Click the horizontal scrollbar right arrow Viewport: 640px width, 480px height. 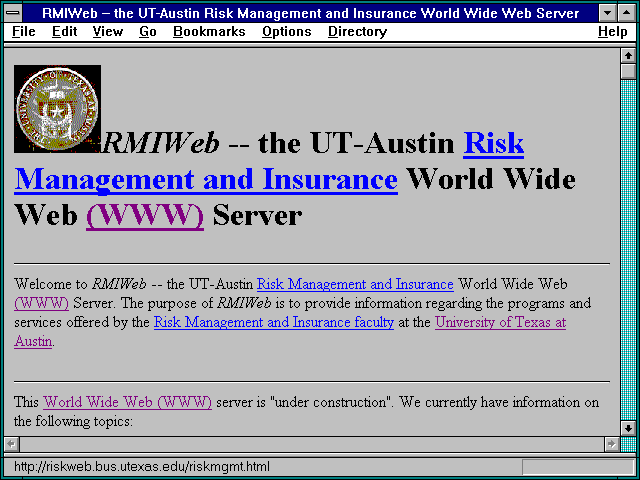(611, 444)
